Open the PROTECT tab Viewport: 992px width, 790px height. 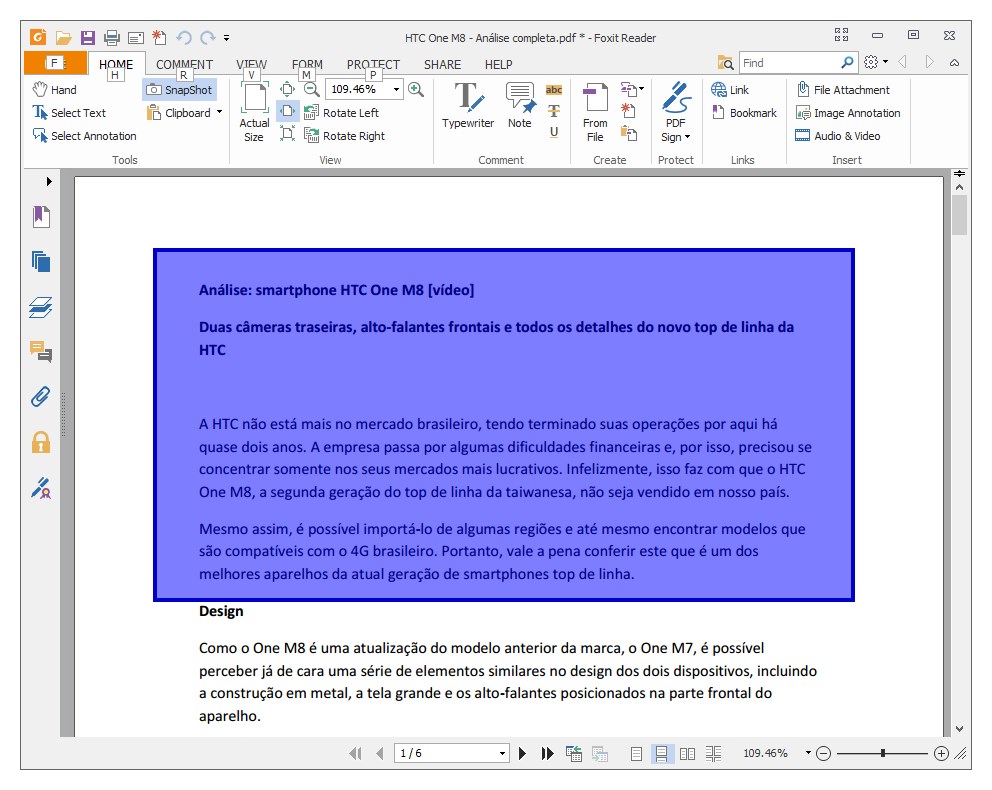pos(373,65)
